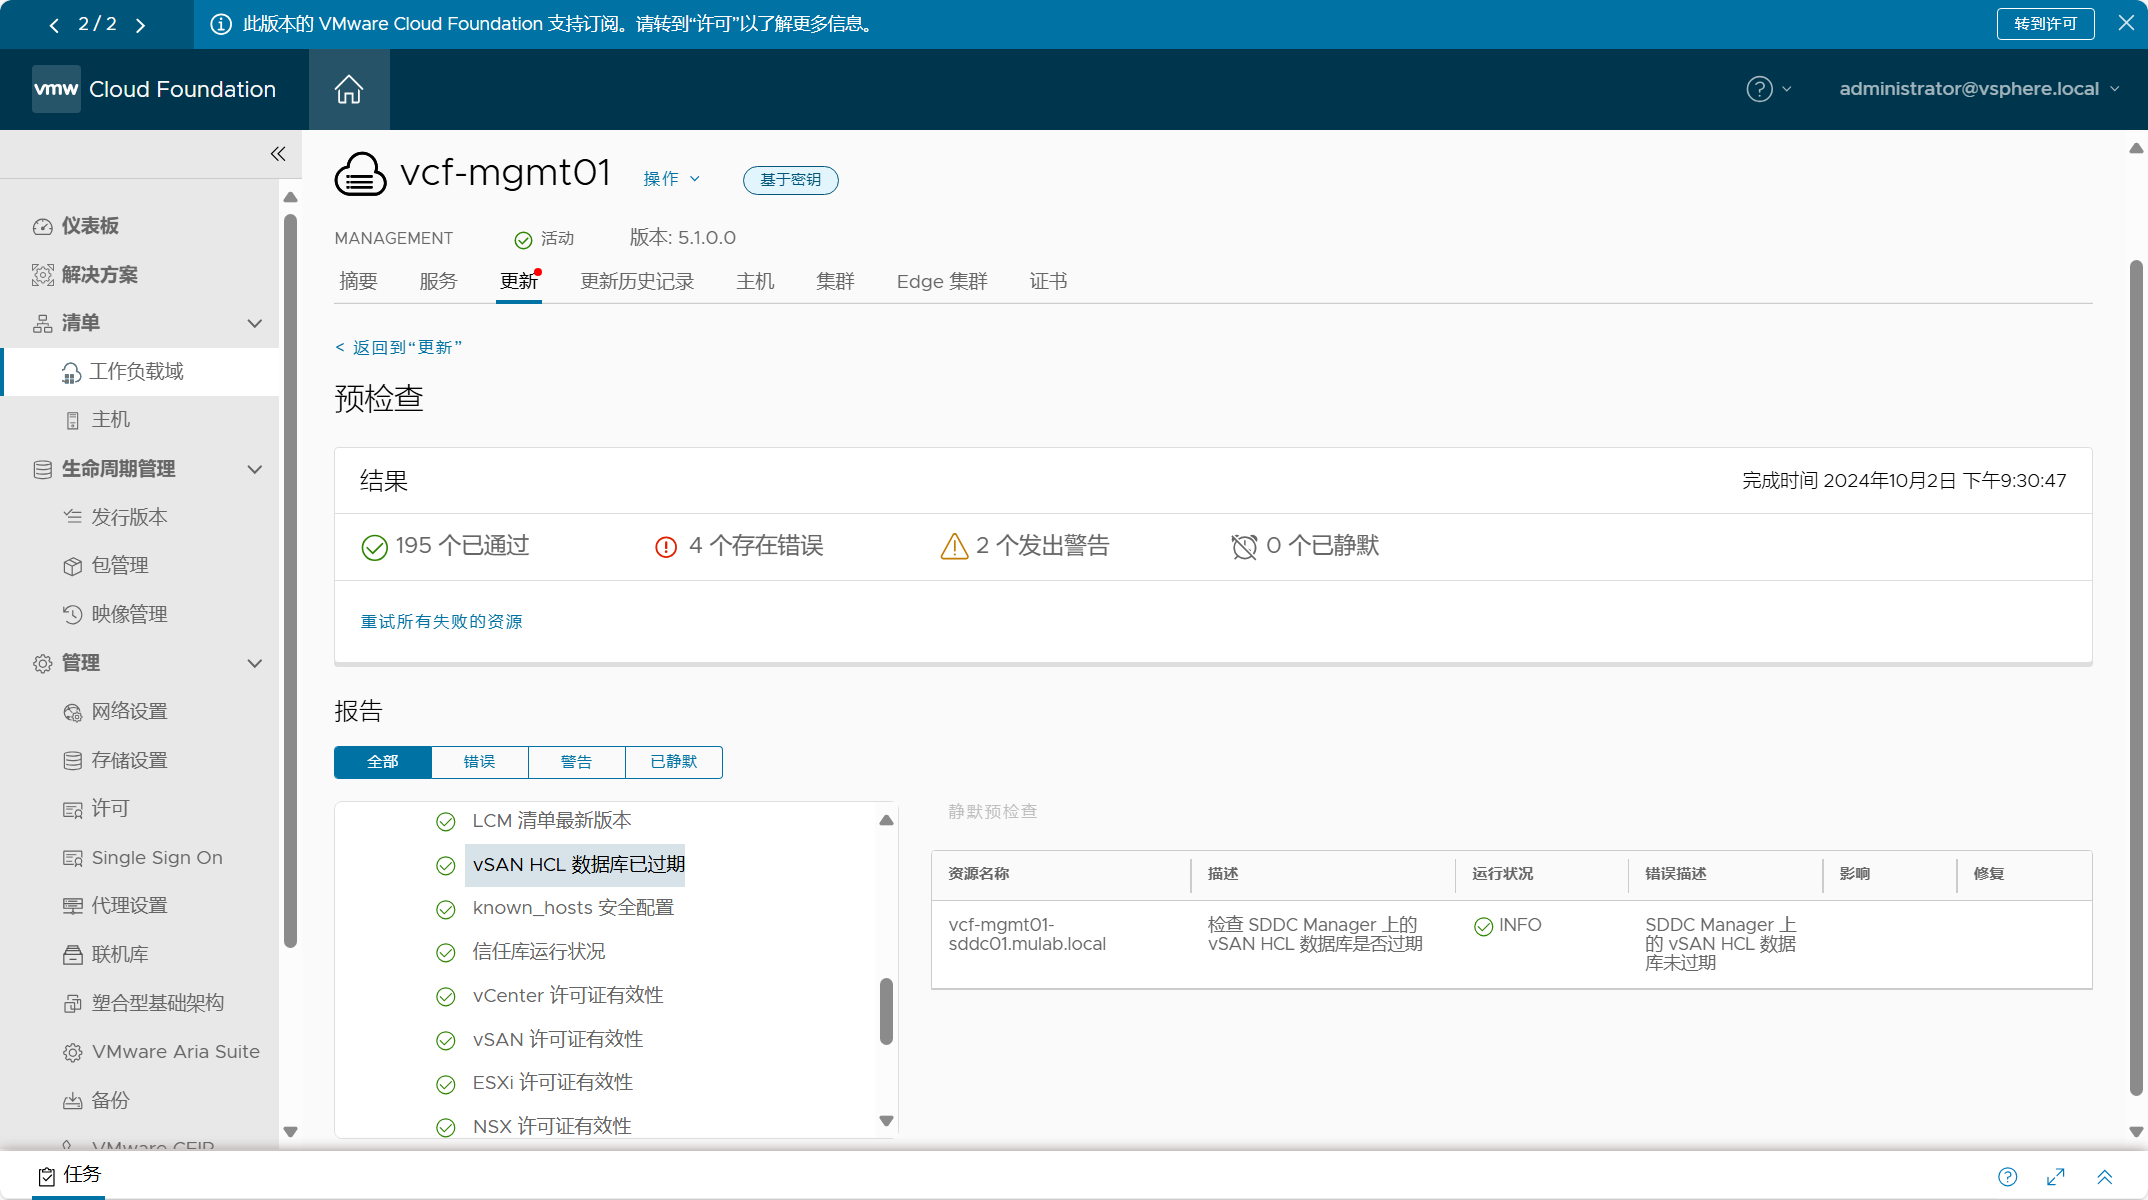Open 代理设置 in sidebar

tap(129, 906)
